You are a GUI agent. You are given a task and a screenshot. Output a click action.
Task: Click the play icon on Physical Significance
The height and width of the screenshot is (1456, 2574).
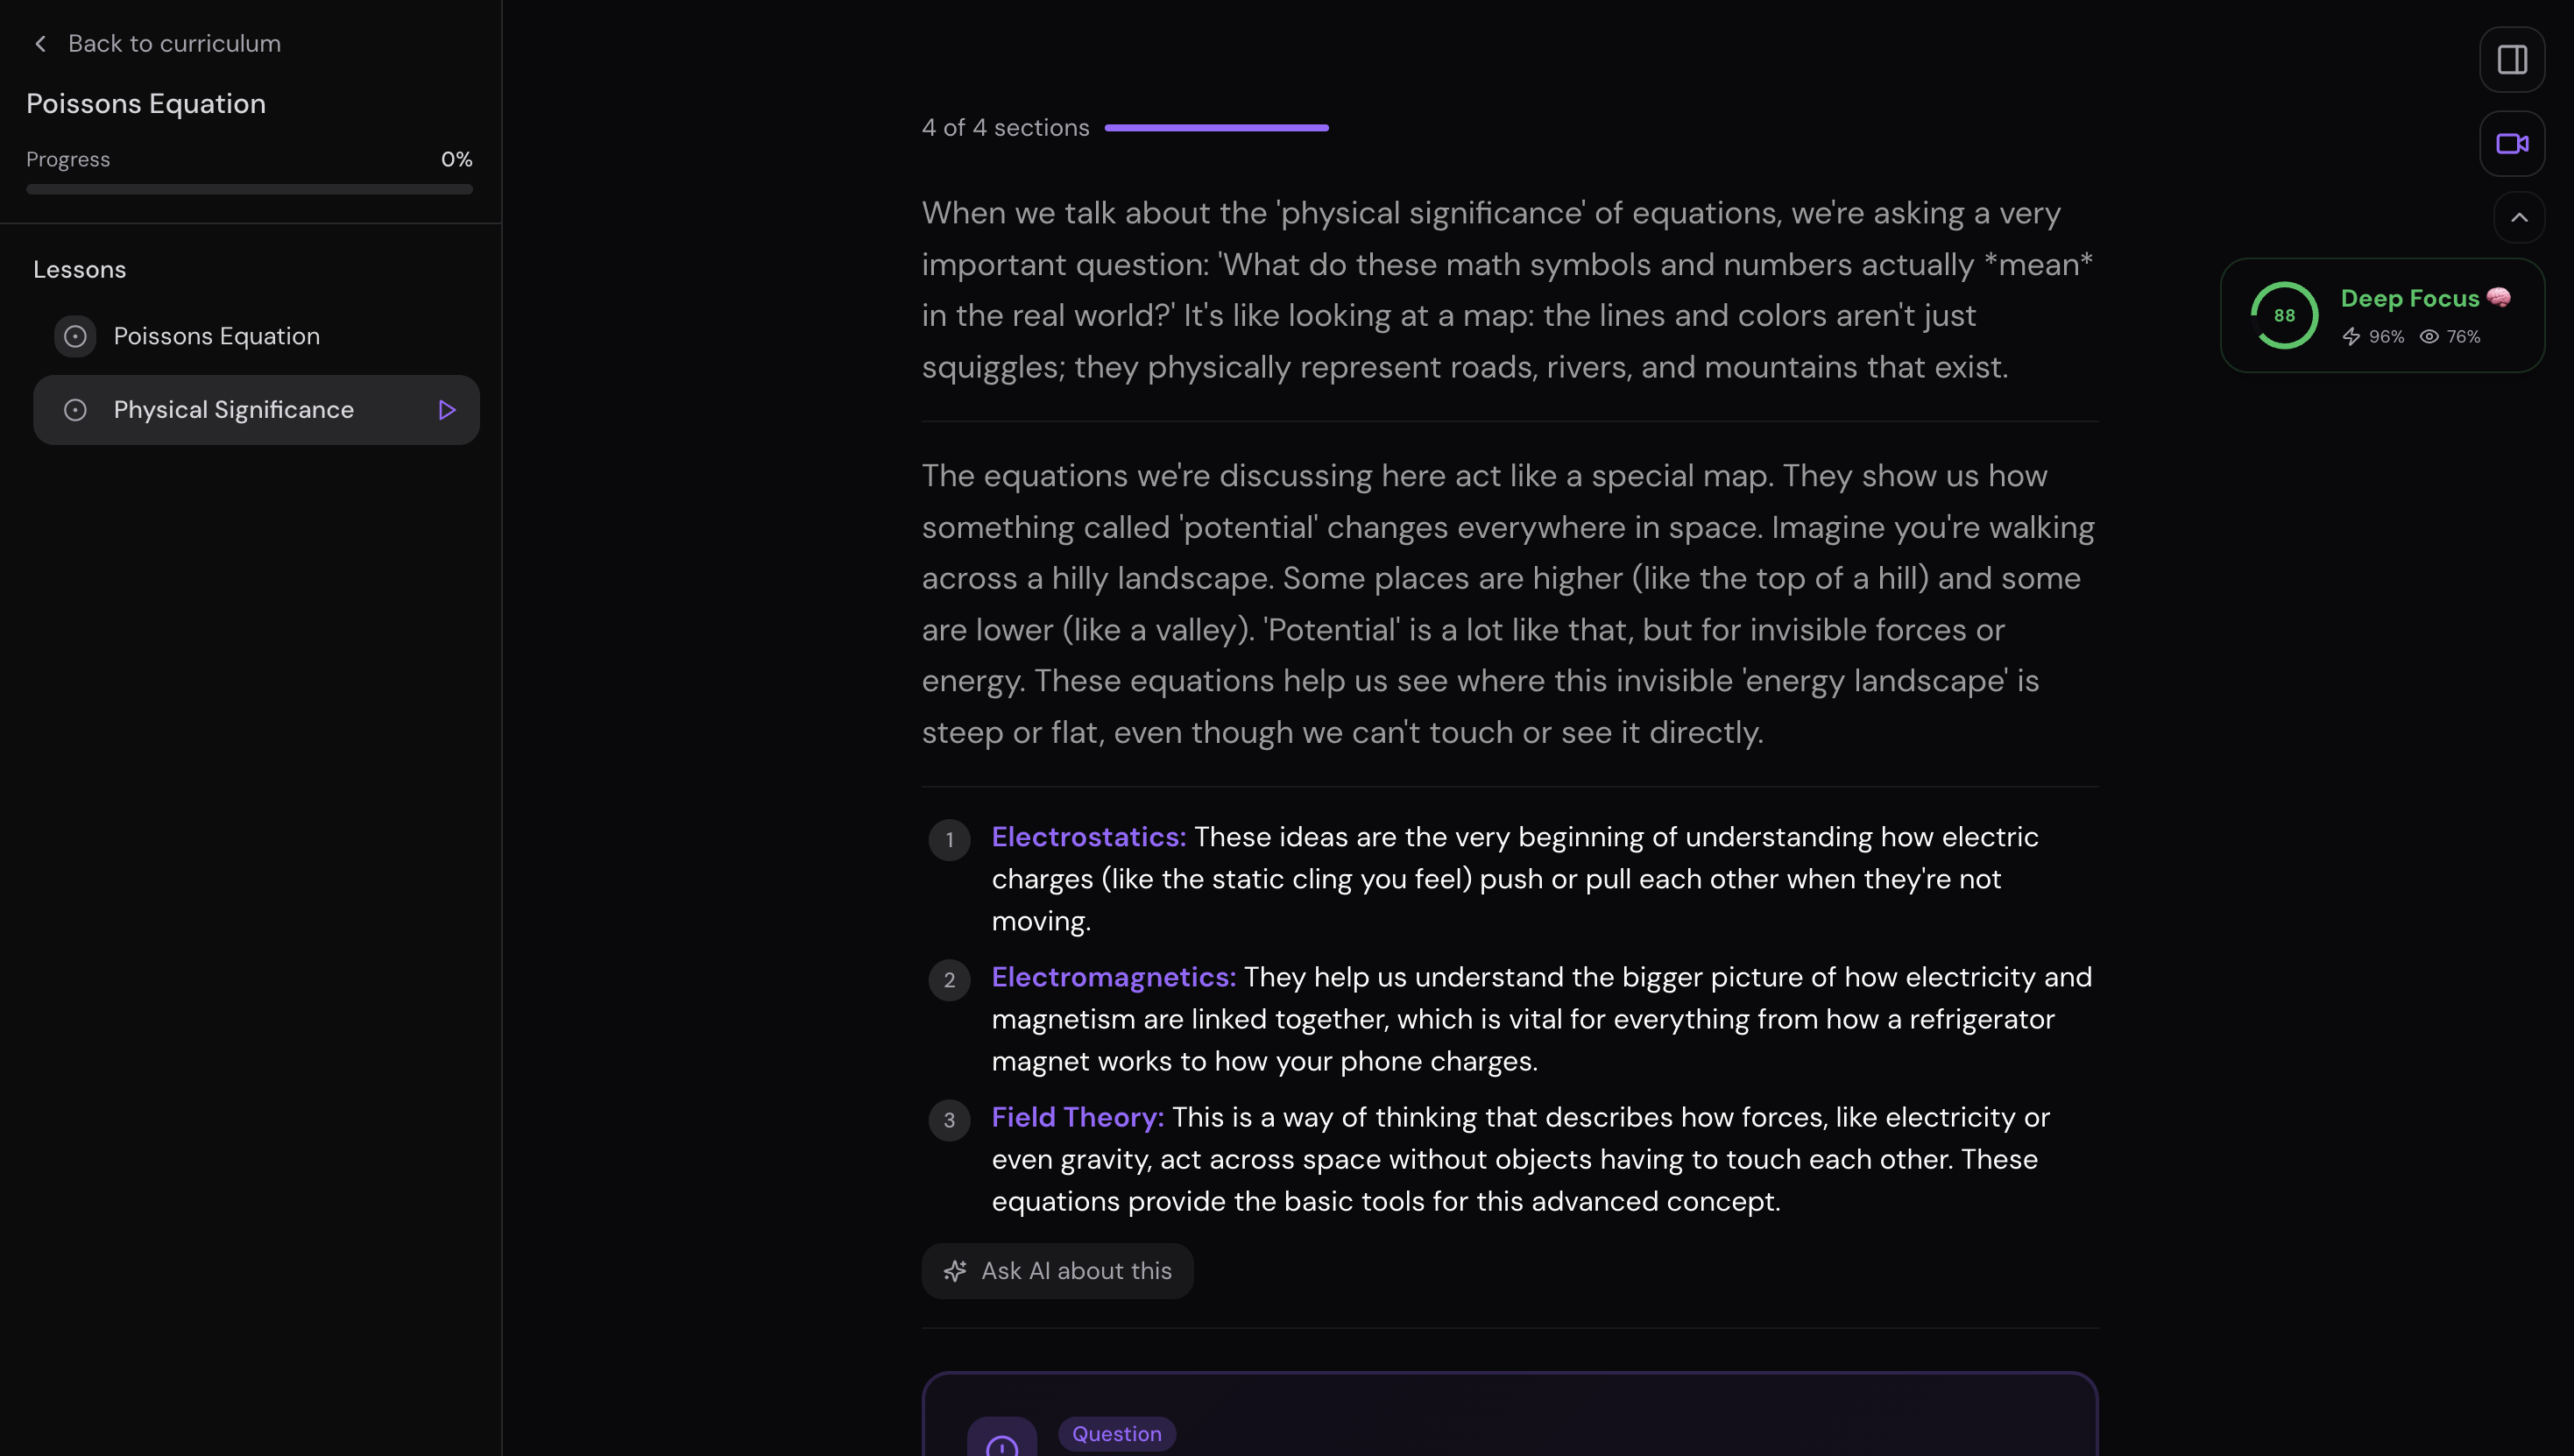(x=447, y=410)
